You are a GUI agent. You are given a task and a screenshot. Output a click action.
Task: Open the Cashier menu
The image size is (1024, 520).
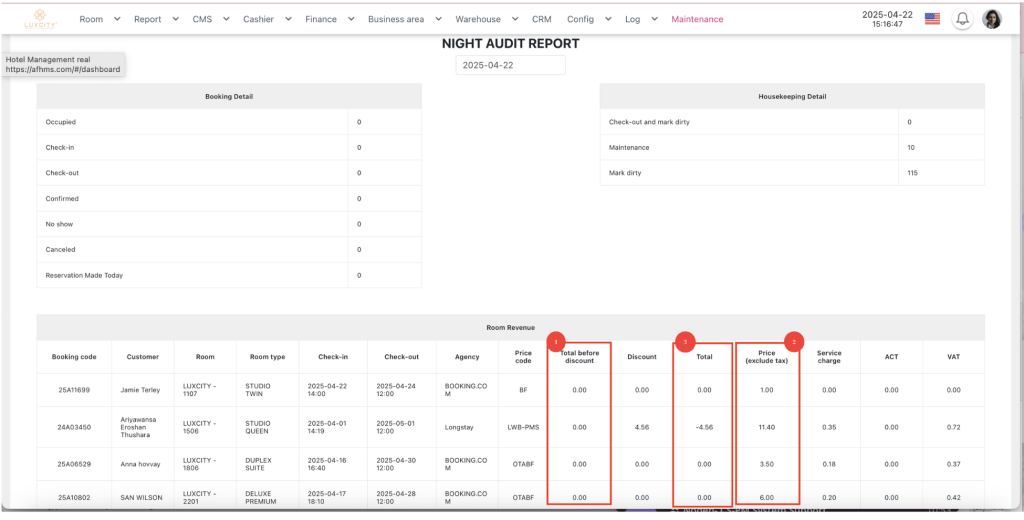point(266,19)
